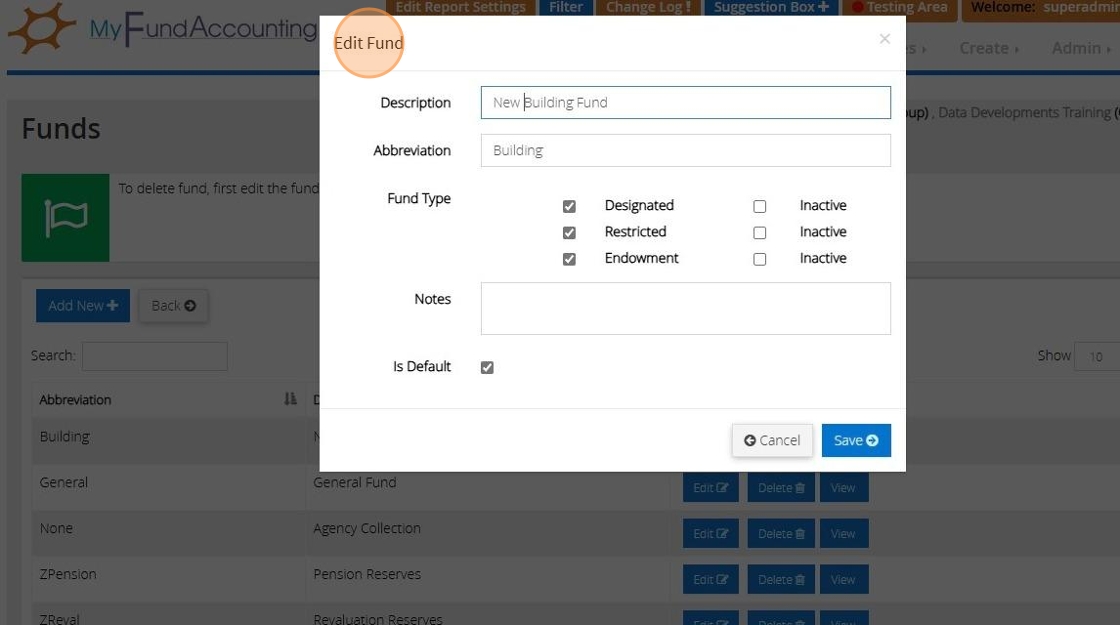Check Inactive next to Endowment

759,259
